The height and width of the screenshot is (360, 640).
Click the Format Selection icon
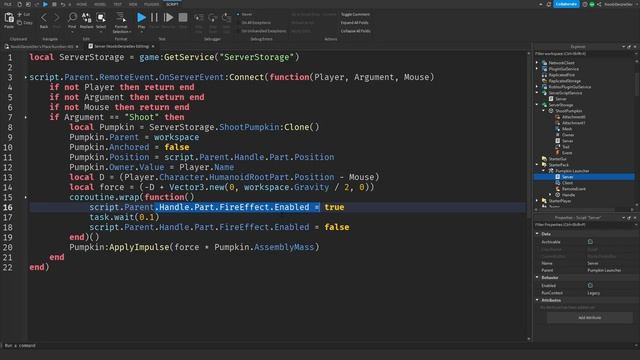click(x=121, y=17)
